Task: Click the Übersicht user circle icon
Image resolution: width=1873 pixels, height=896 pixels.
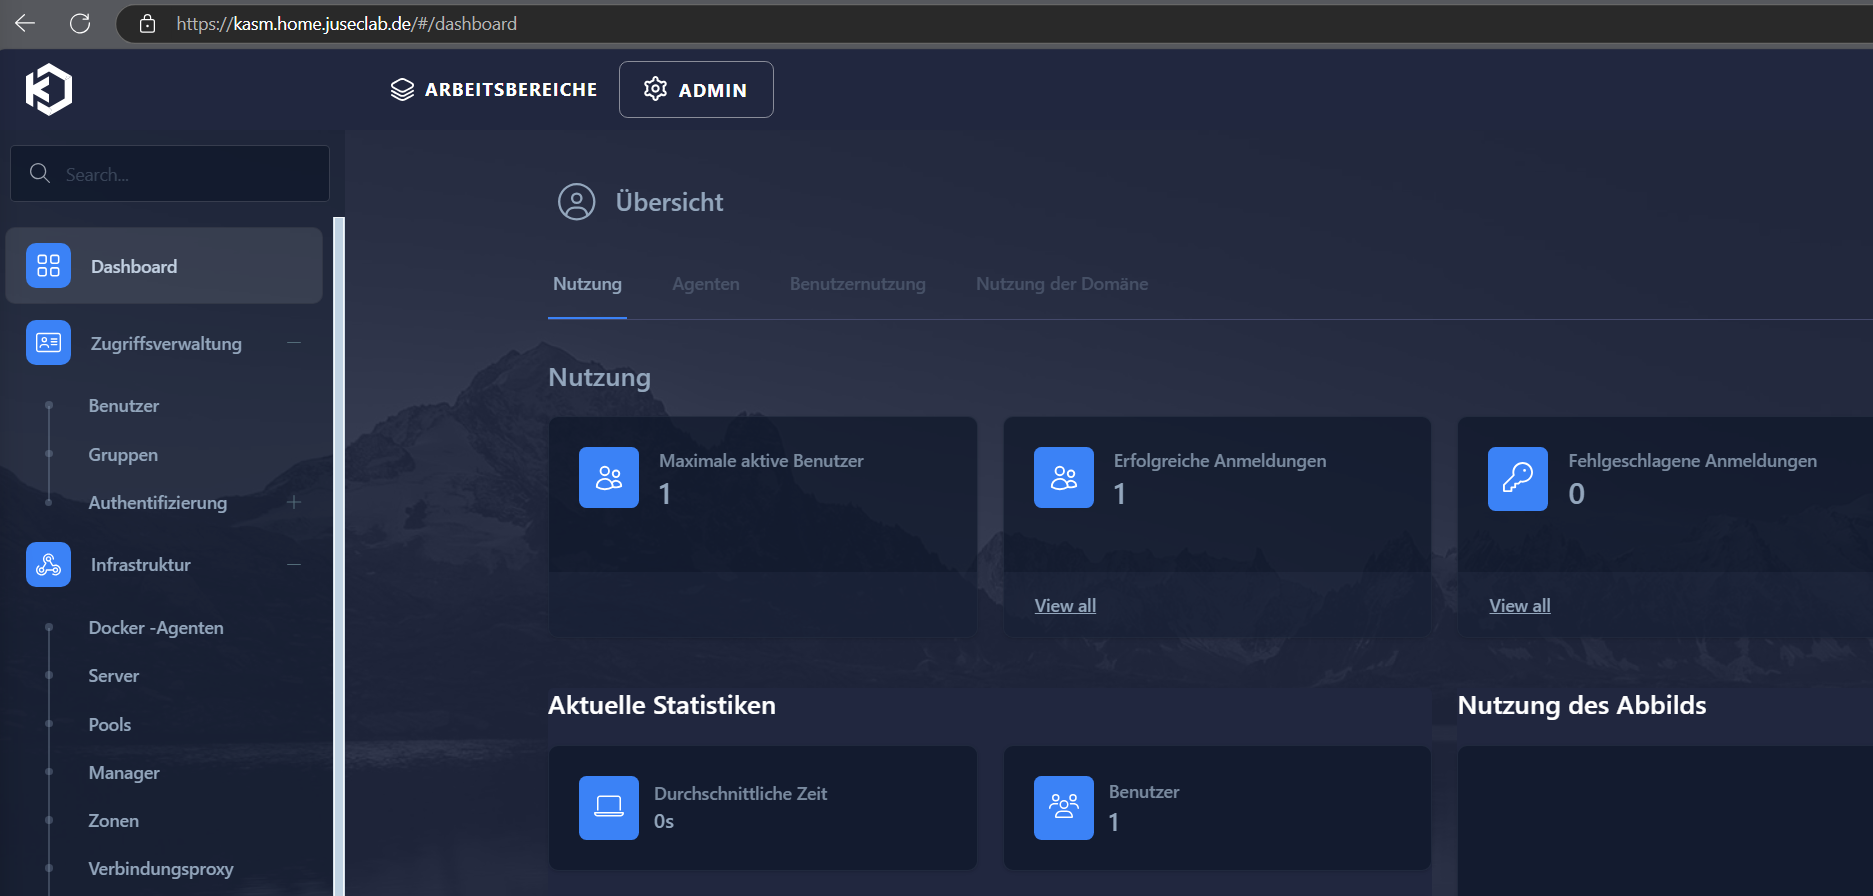Action: (576, 202)
